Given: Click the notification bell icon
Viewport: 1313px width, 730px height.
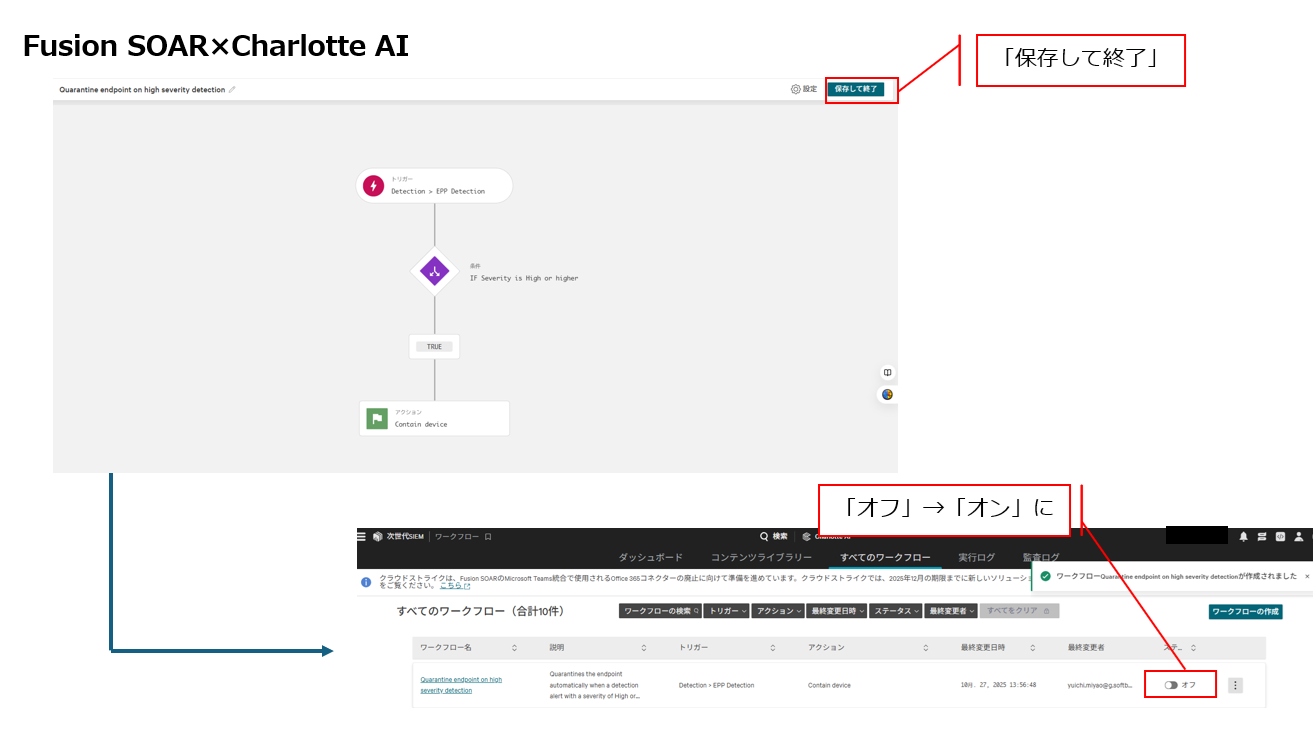Looking at the screenshot, I should point(1244,537).
